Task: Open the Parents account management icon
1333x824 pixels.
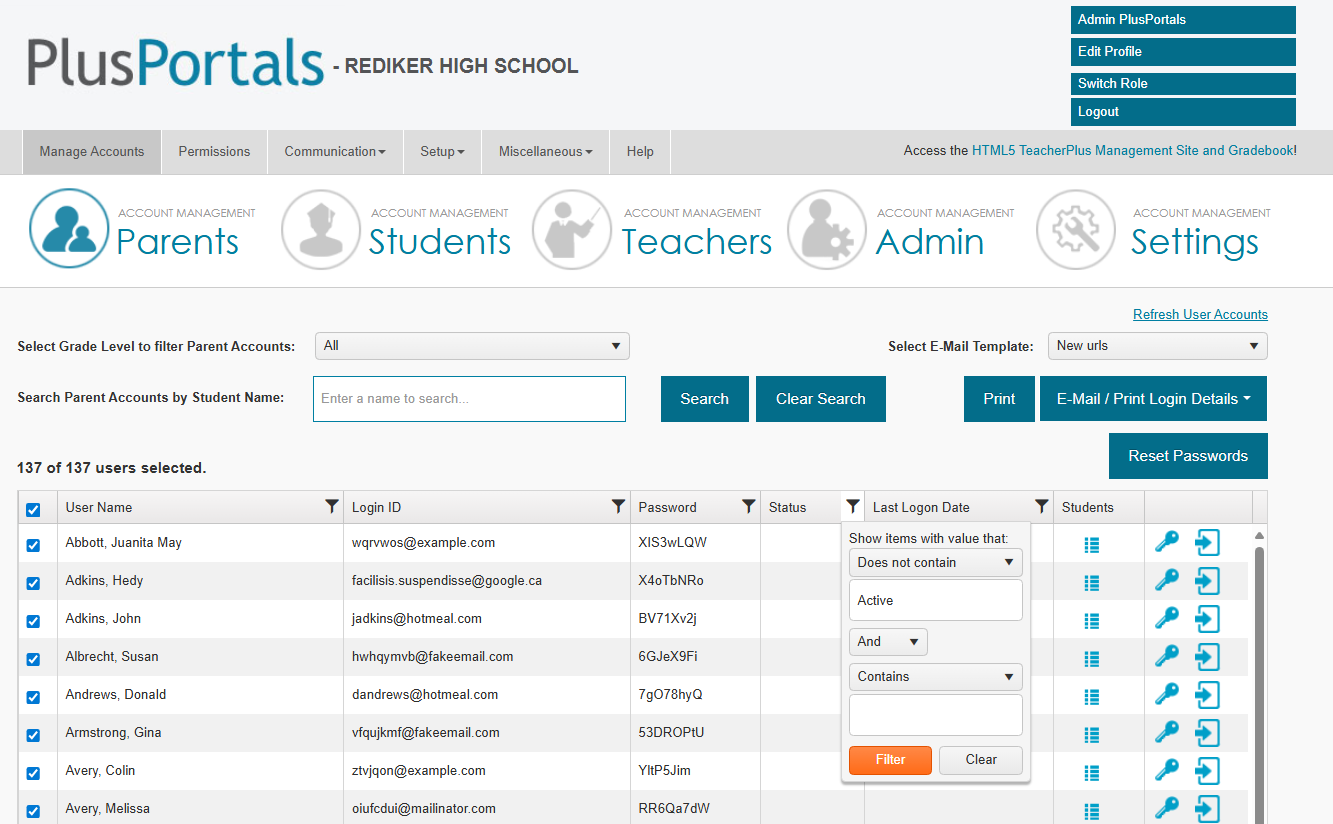Action: coord(69,229)
